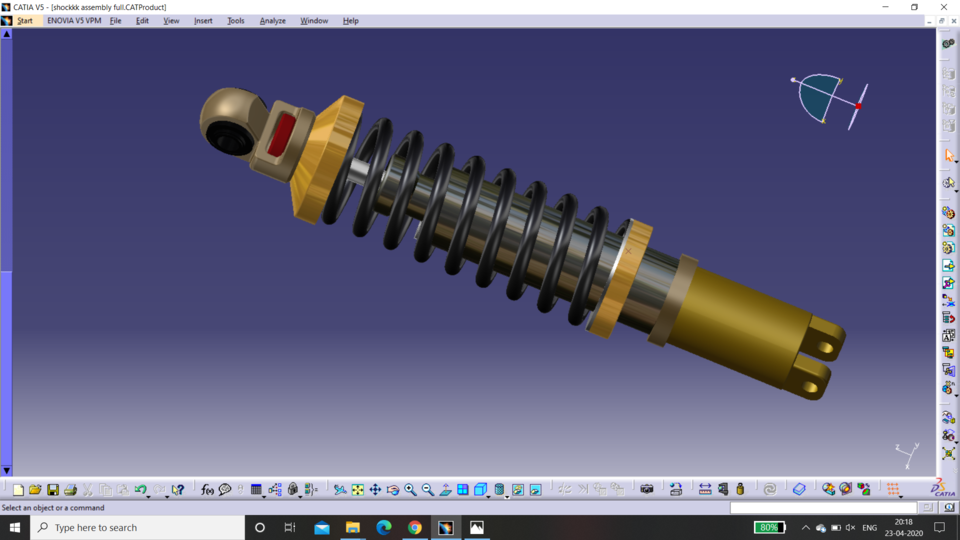Screen dimensions: 960x540
Task: Open Mail app from taskbar
Action: [321, 527]
